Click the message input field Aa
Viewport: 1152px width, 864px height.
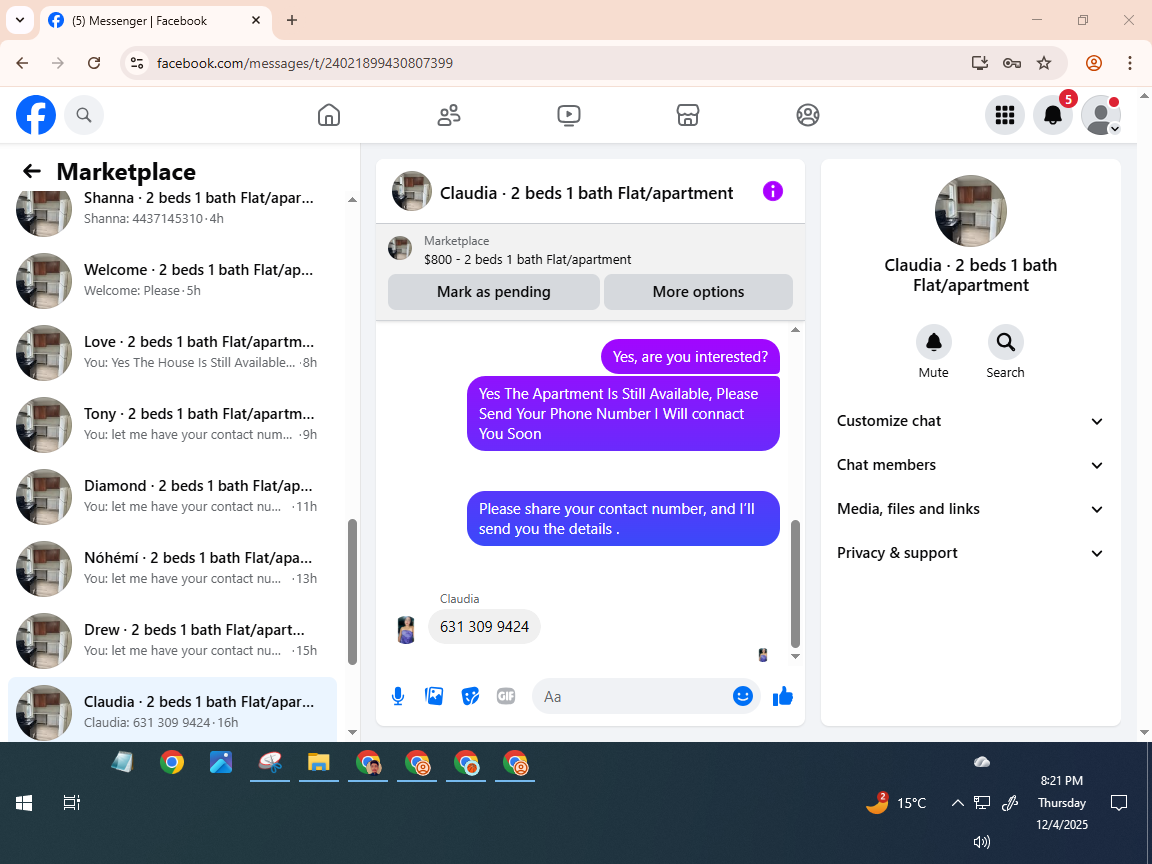pyautogui.click(x=632, y=696)
